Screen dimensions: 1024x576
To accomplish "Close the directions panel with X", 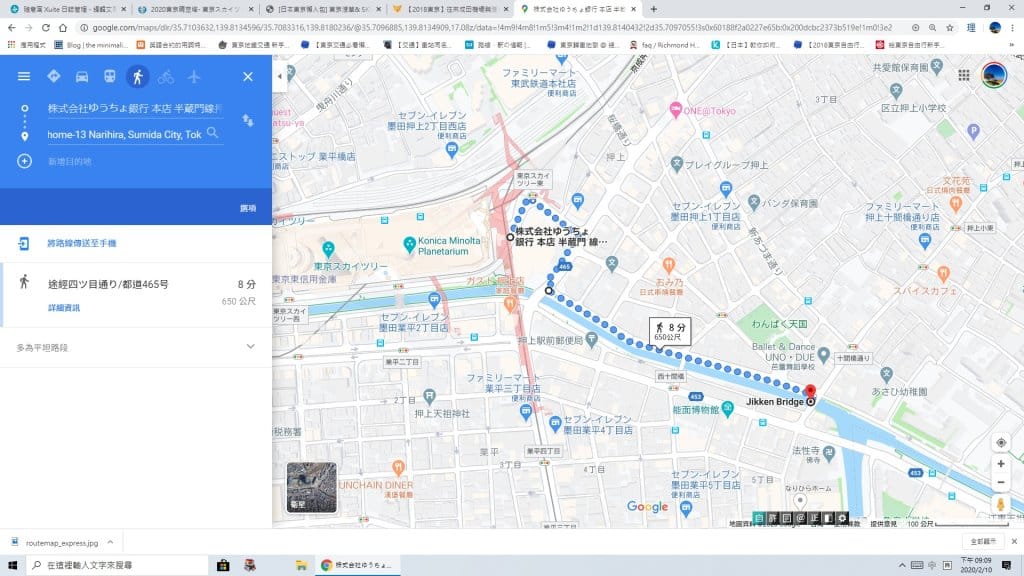I will pos(248,77).
